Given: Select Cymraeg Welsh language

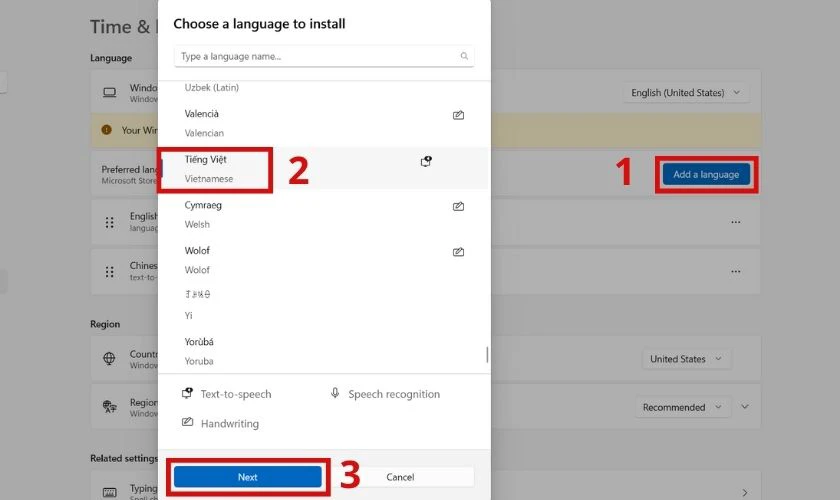Looking at the screenshot, I should (x=324, y=214).
